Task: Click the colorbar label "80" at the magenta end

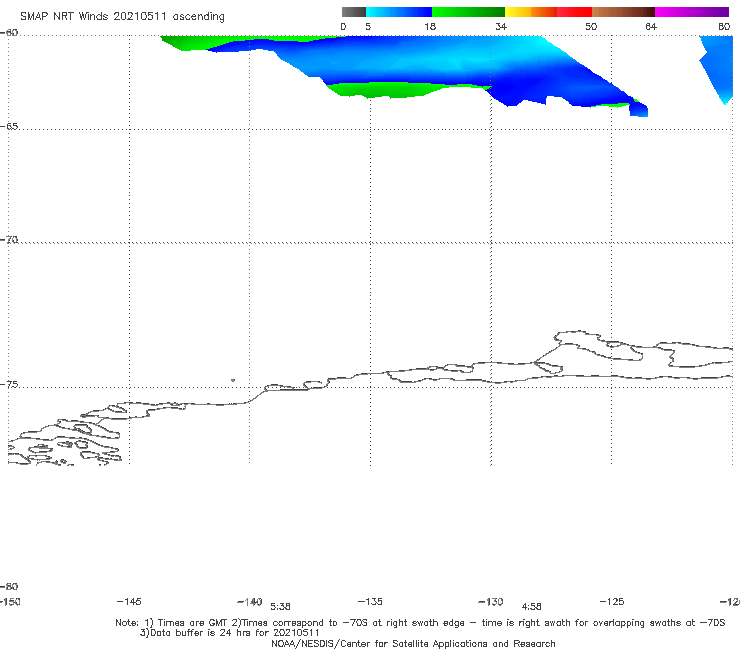Action: point(724,26)
